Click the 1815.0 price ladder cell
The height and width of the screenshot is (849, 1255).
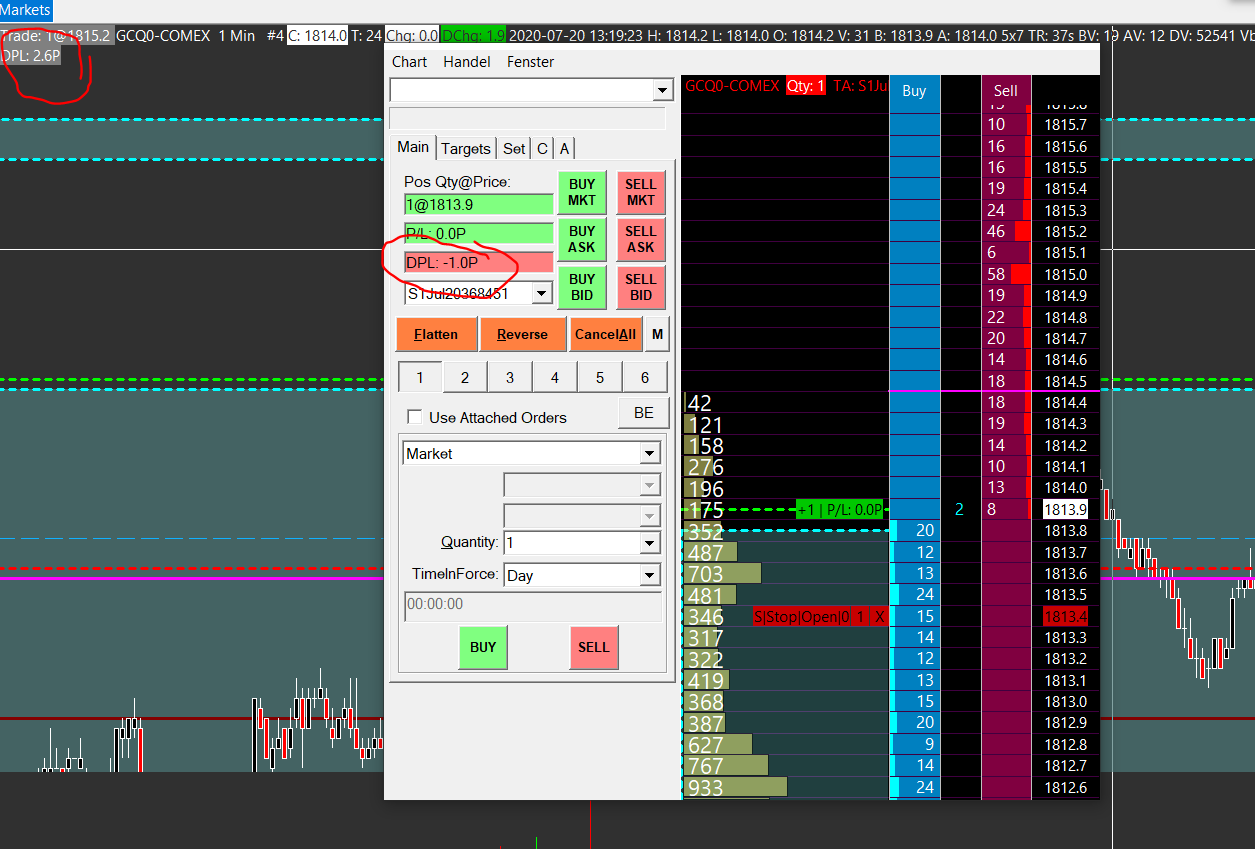pyautogui.click(x=1065, y=274)
